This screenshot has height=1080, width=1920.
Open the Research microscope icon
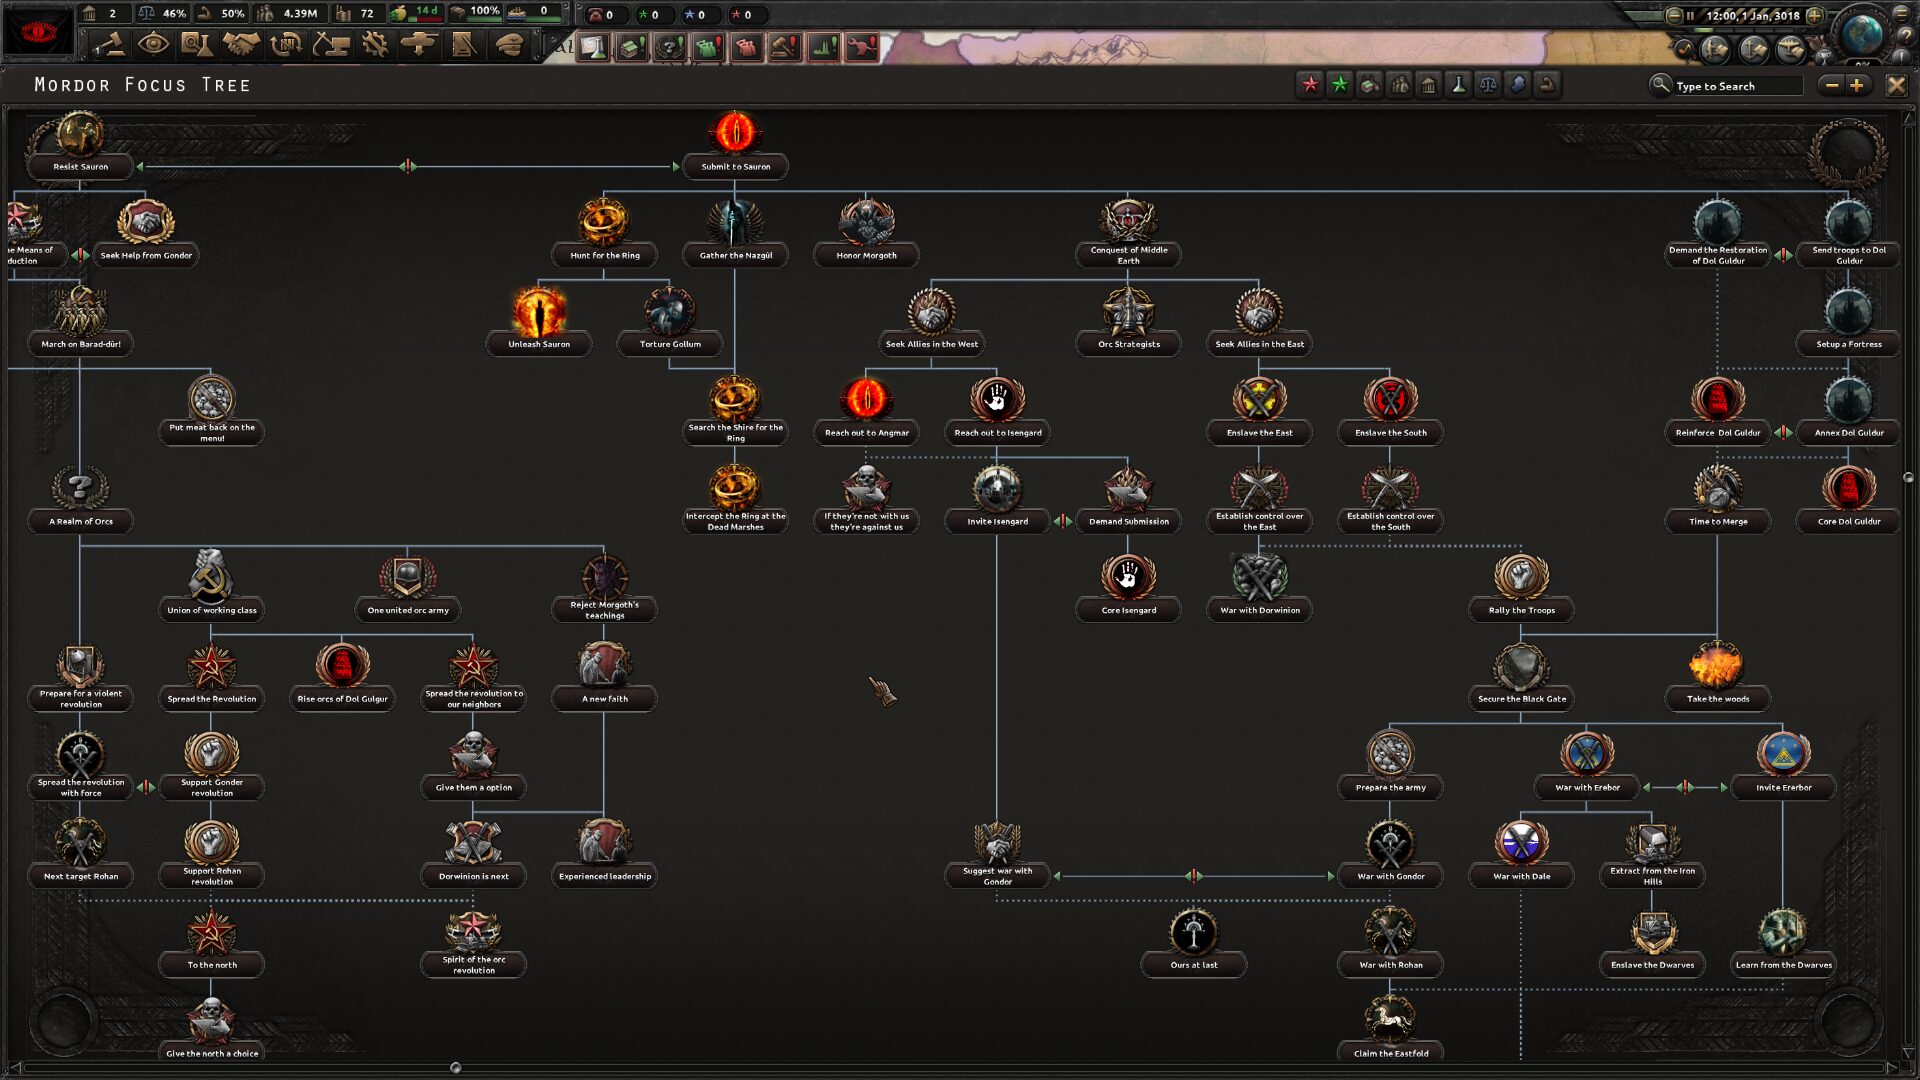[197, 44]
